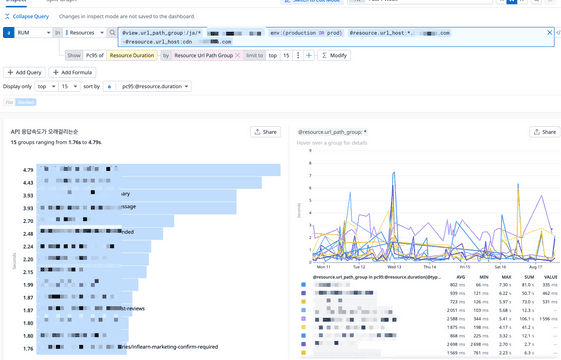Click the light blue swatch in 2 051 ms row
This screenshot has width=561, height=360.
pos(303,310)
